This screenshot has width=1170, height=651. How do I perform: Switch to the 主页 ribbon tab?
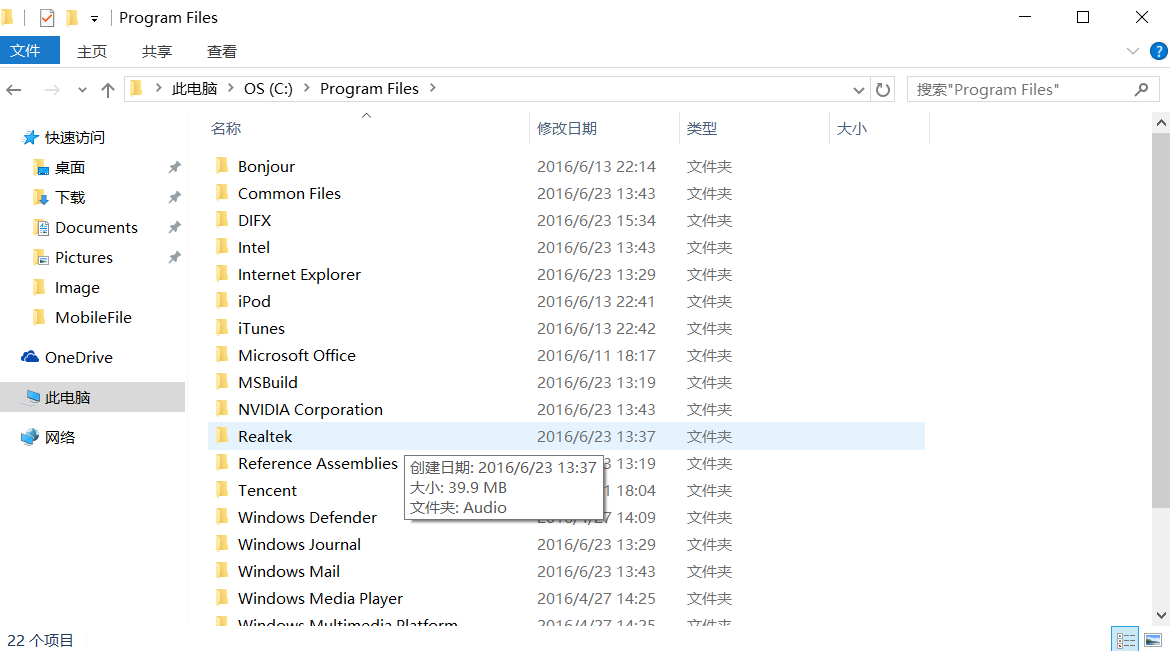(x=92, y=52)
